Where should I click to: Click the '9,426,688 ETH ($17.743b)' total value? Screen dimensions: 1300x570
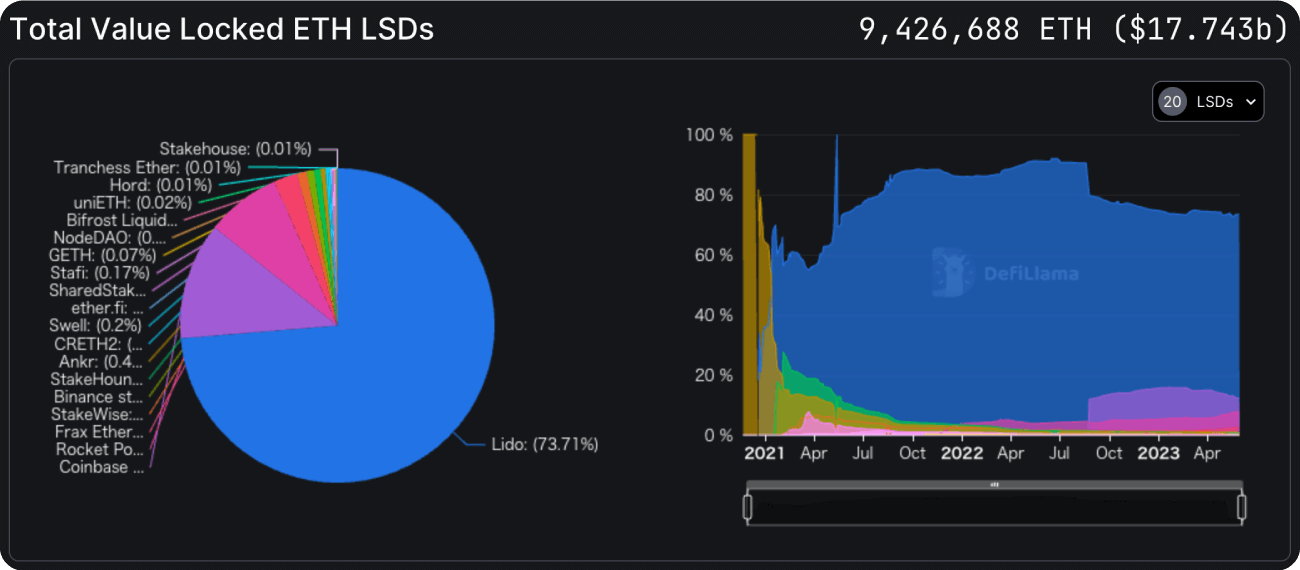coord(1074,29)
